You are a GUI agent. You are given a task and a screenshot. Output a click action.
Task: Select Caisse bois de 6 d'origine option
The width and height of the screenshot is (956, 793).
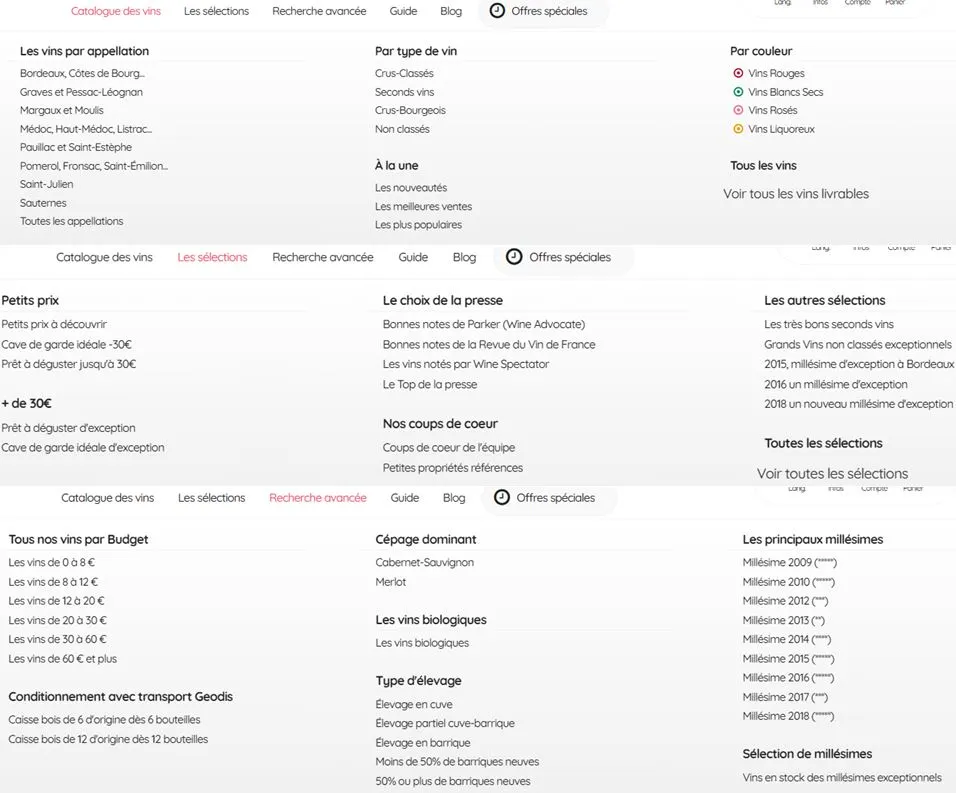(104, 720)
